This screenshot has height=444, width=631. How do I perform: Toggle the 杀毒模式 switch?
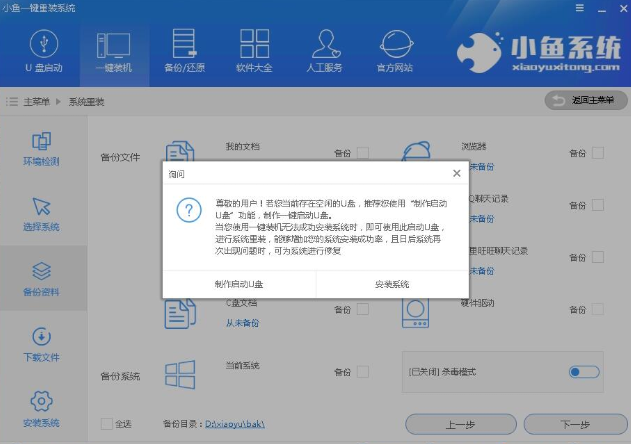[x=584, y=372]
